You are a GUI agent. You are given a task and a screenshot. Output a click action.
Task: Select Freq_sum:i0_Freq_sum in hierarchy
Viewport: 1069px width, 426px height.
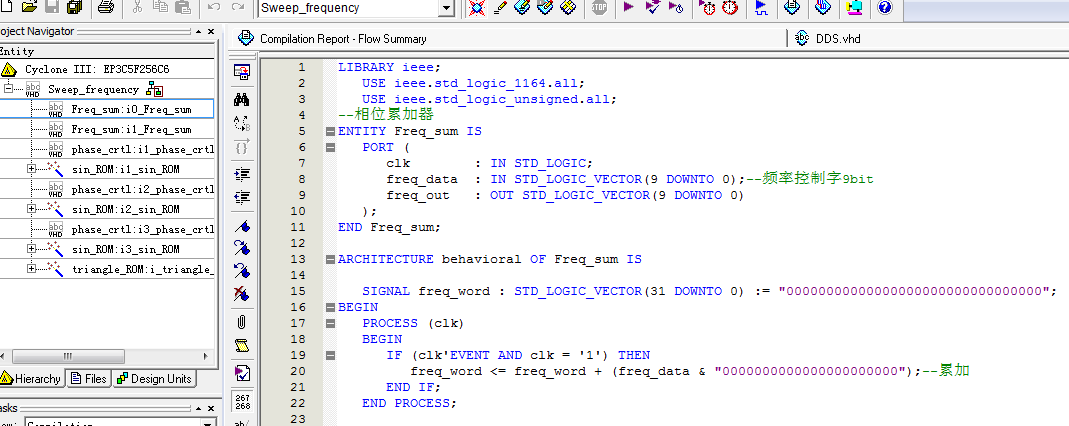(x=131, y=109)
